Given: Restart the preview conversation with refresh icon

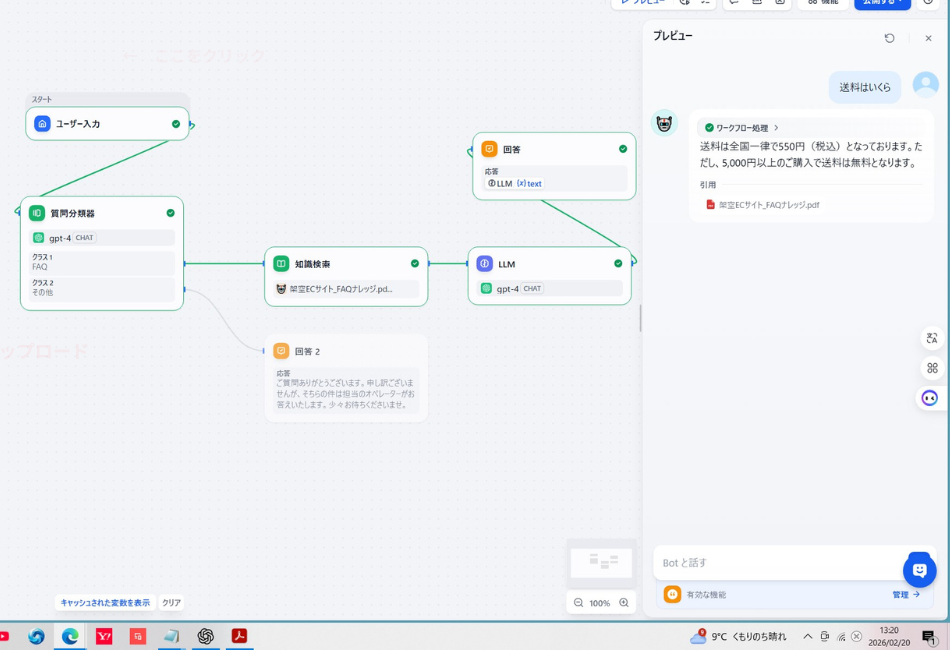Looking at the screenshot, I should [889, 38].
